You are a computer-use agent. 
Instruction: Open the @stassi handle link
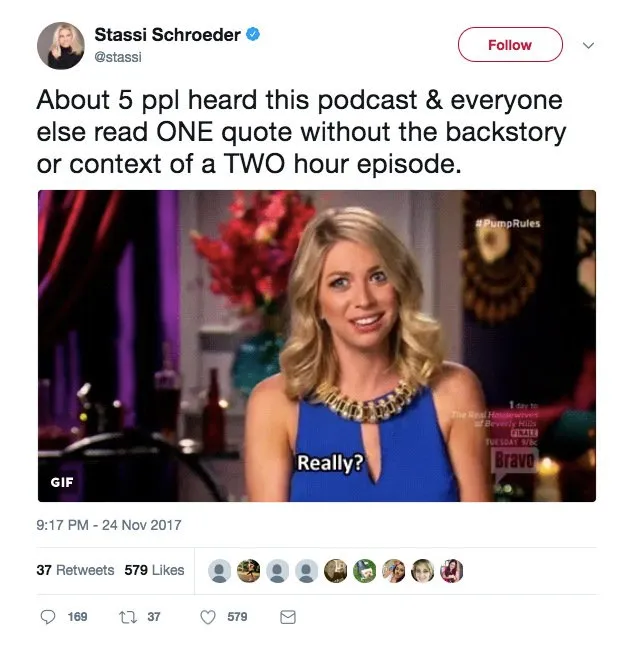118,57
